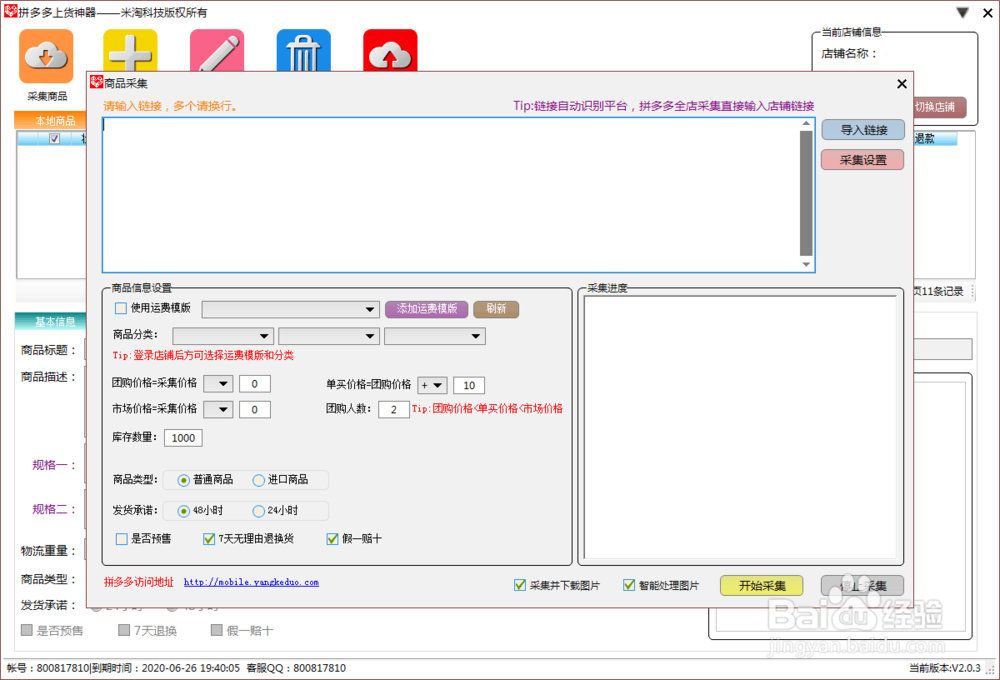Click the 退款 column header
Image resolution: width=1000 pixels, height=680 pixels.
point(935,138)
